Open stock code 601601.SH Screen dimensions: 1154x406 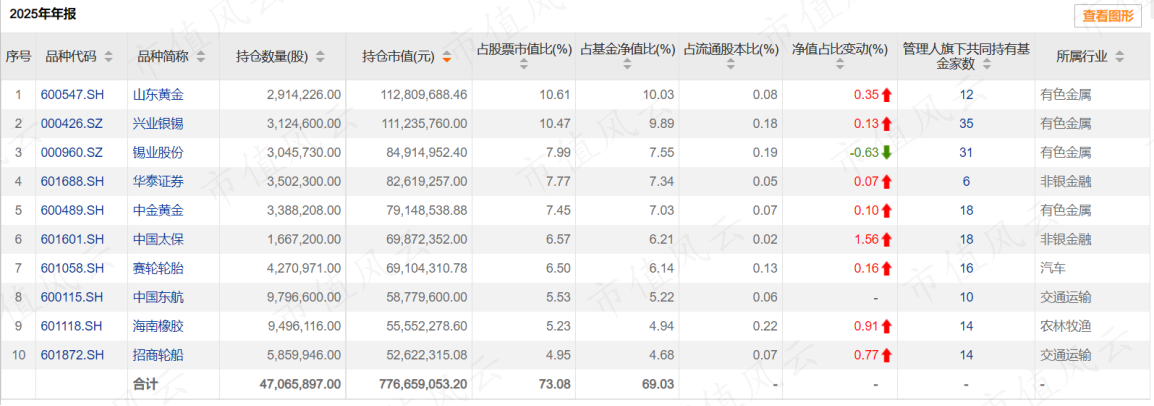(x=72, y=240)
